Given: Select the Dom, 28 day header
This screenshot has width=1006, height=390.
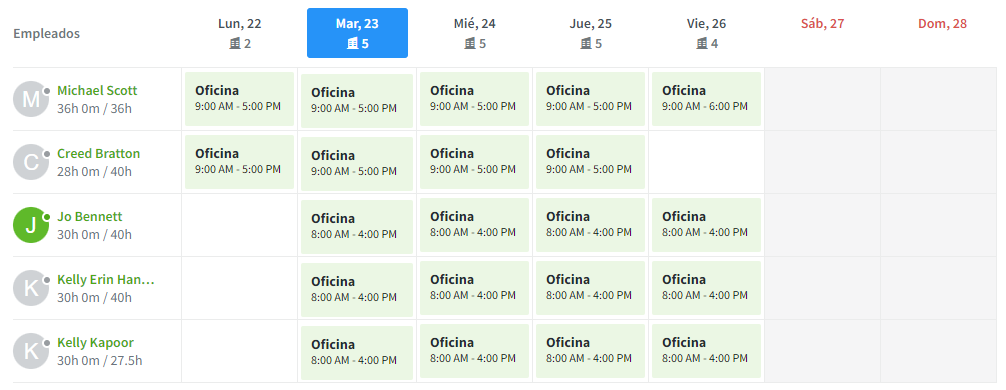Looking at the screenshot, I should (x=942, y=24).
